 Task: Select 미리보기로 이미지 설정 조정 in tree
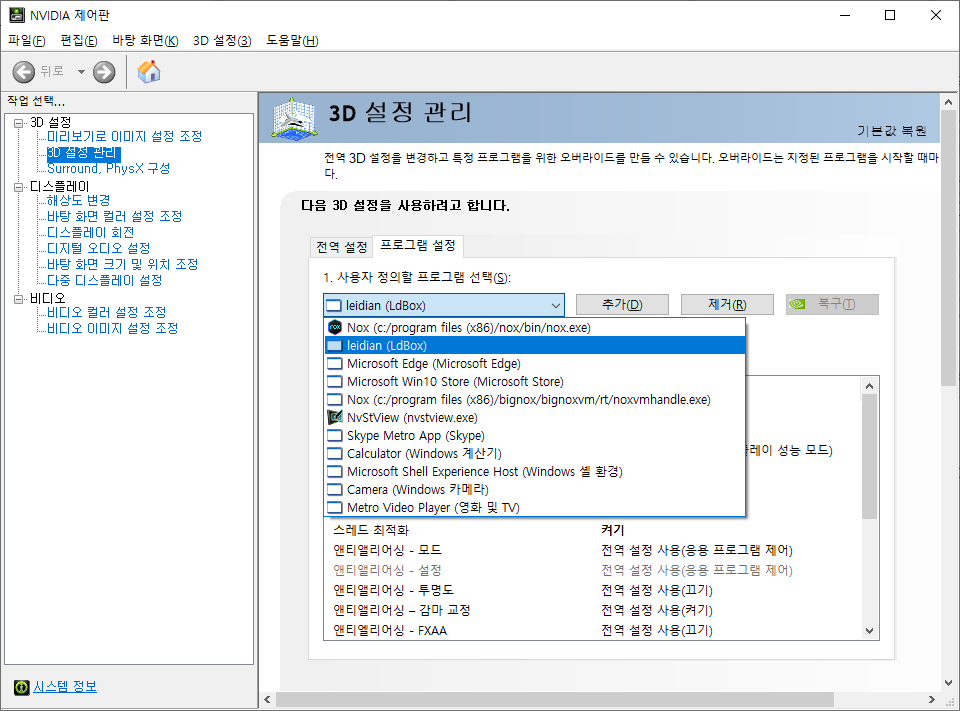(x=124, y=137)
